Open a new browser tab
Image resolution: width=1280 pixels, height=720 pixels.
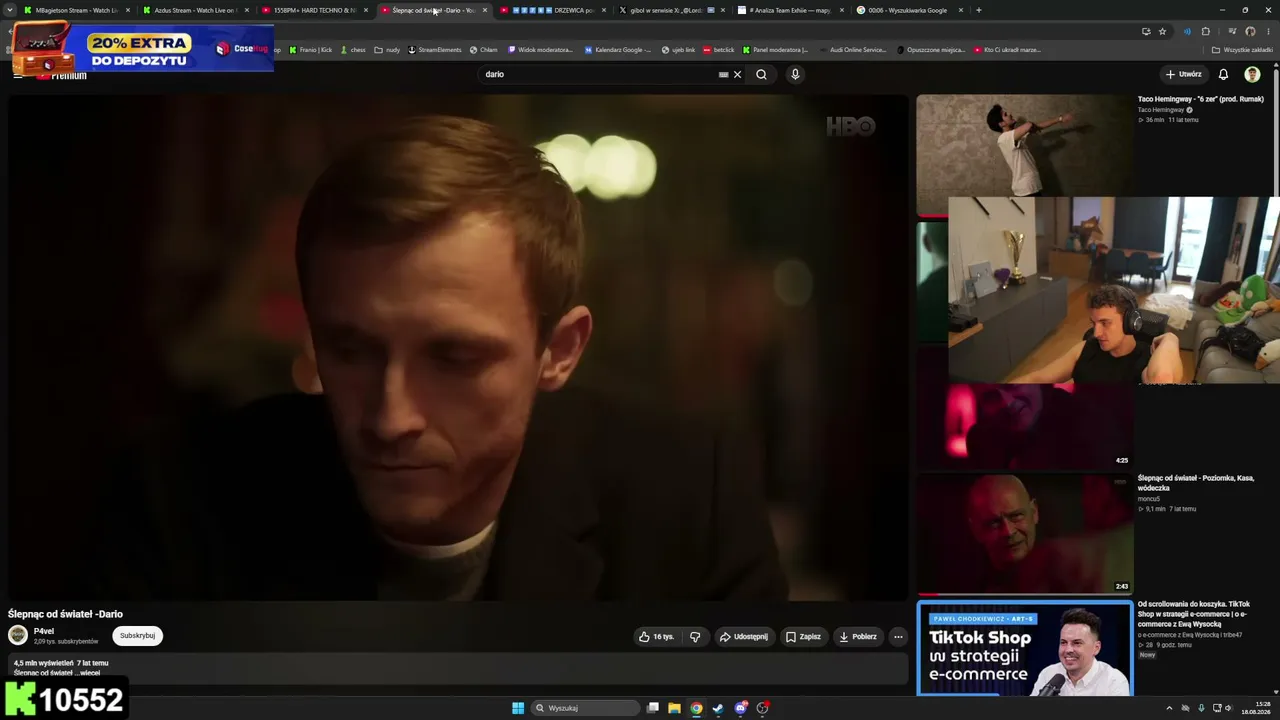pos(978,10)
